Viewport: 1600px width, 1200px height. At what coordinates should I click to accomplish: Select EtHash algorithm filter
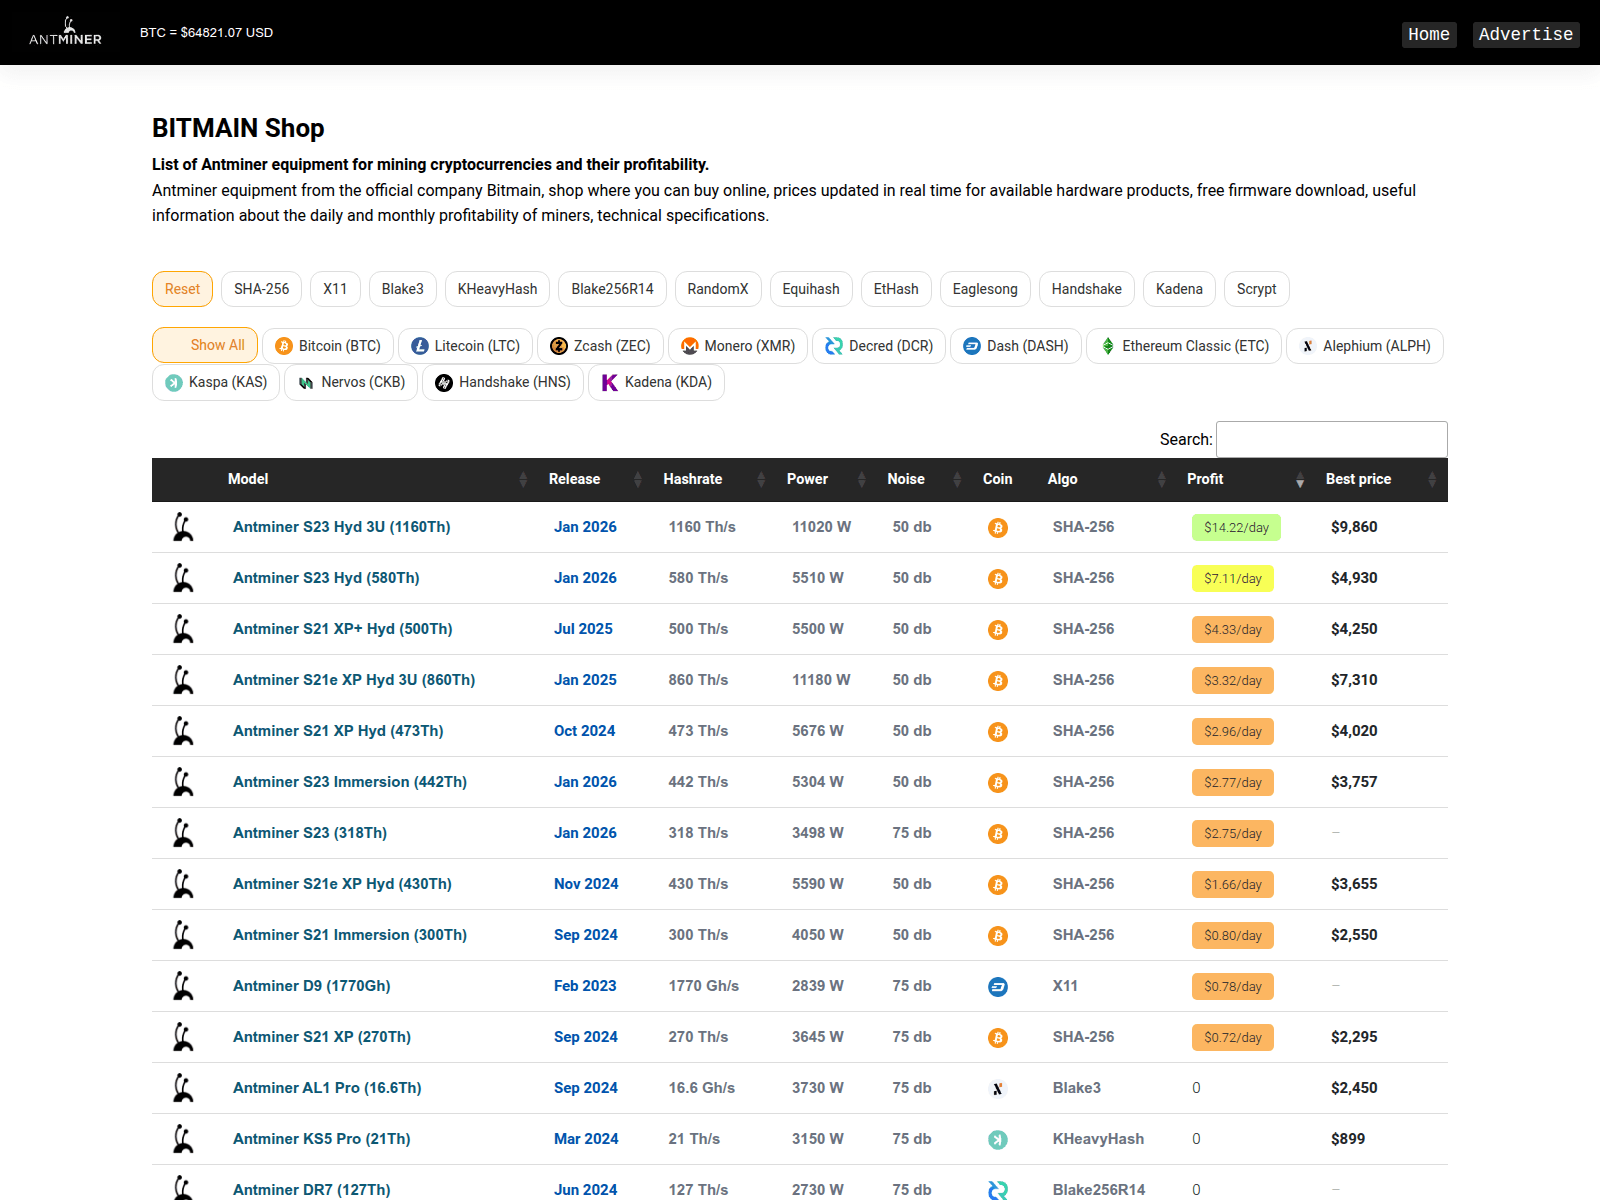(x=896, y=289)
